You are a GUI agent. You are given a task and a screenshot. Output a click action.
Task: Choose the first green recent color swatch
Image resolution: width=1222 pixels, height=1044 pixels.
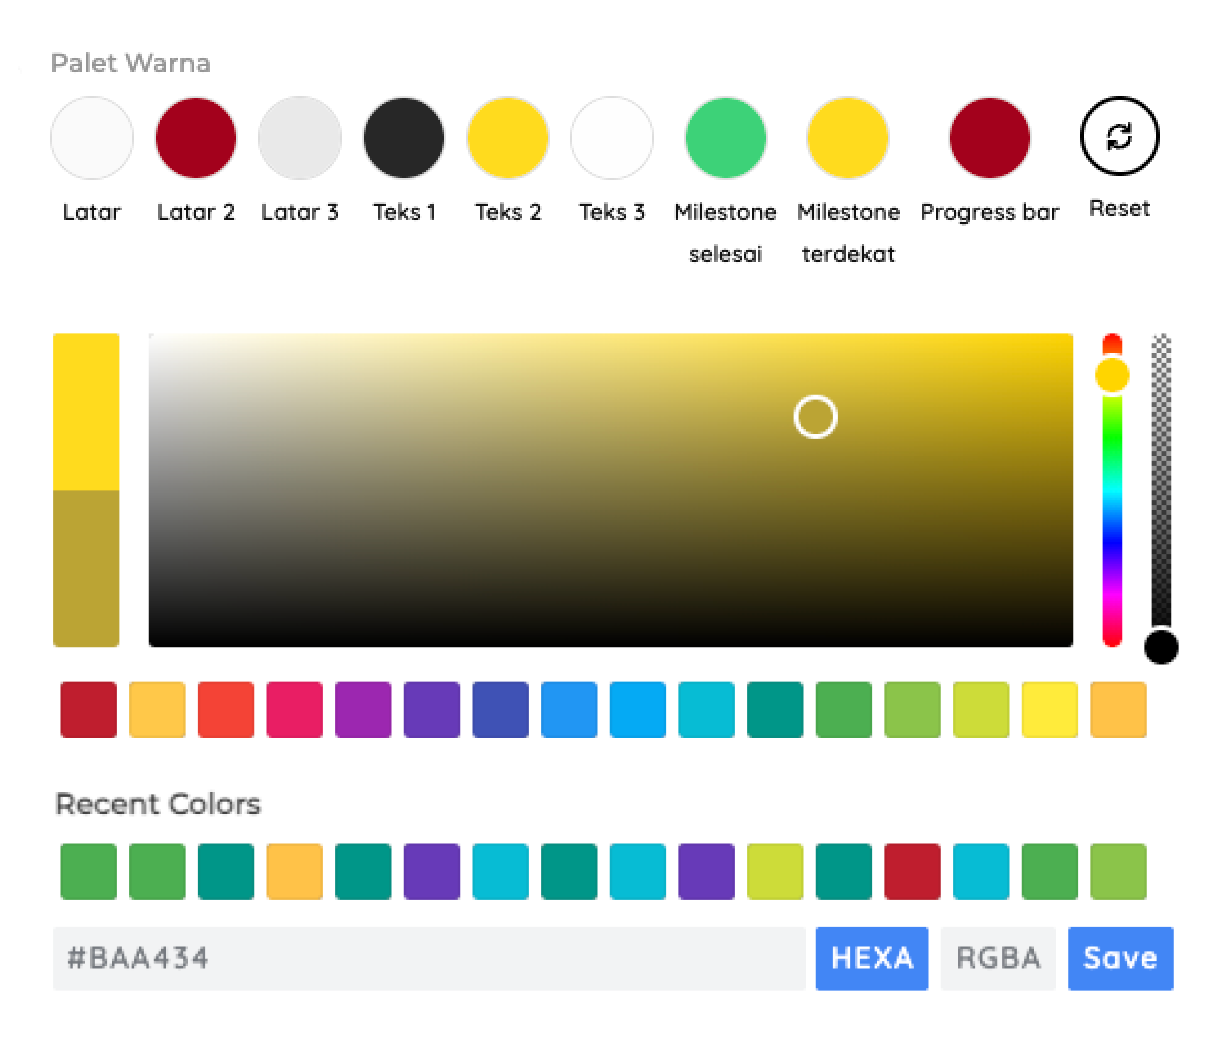[89, 871]
